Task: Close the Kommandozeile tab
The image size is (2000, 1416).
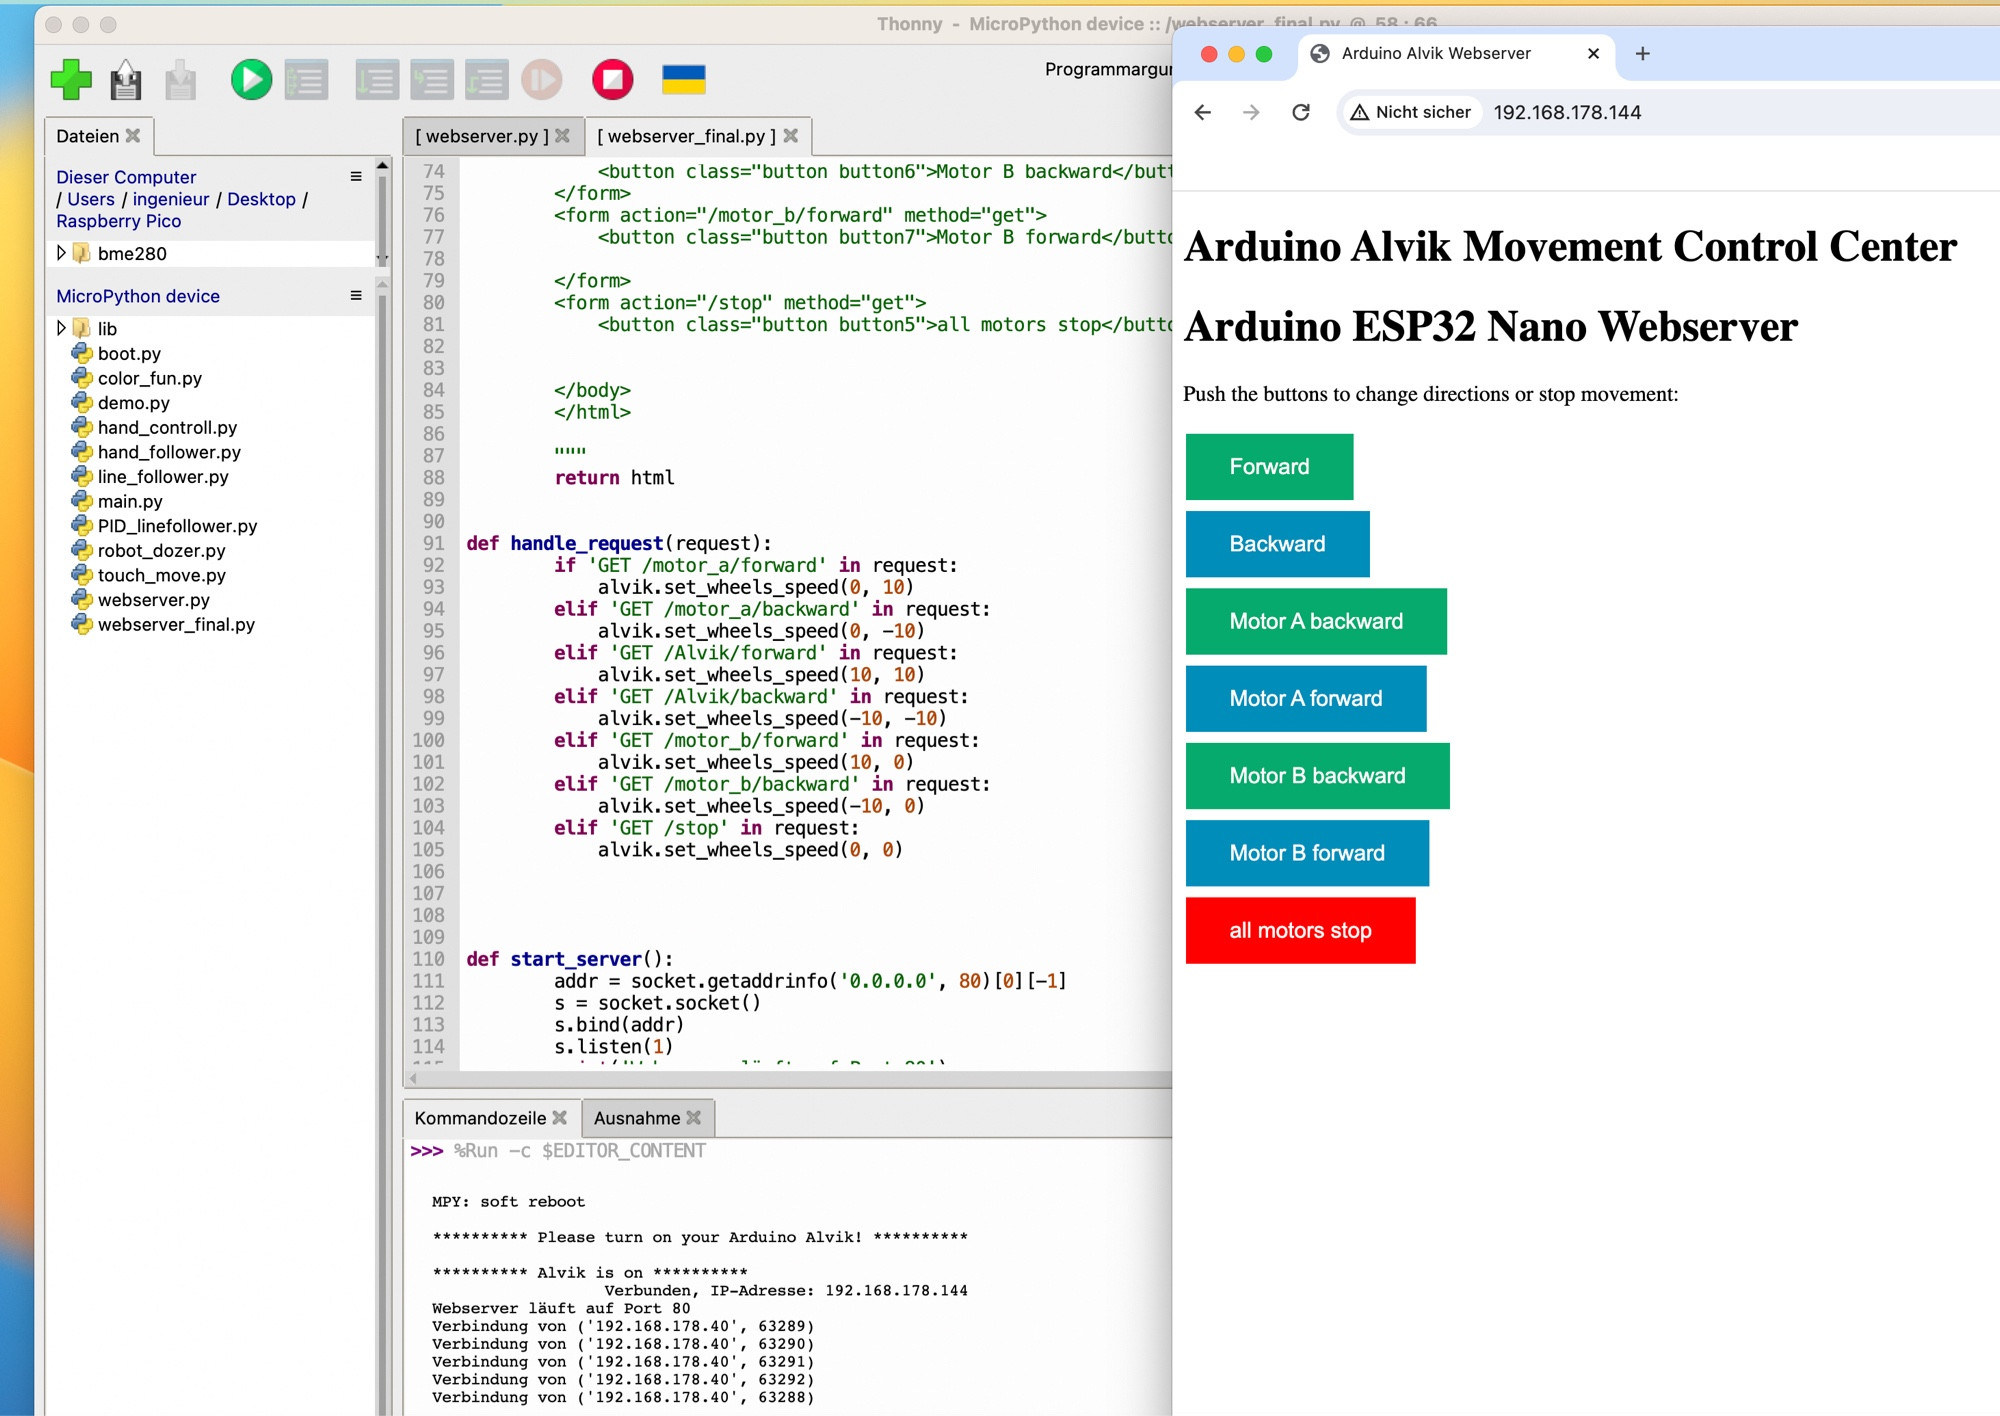Action: click(560, 1117)
